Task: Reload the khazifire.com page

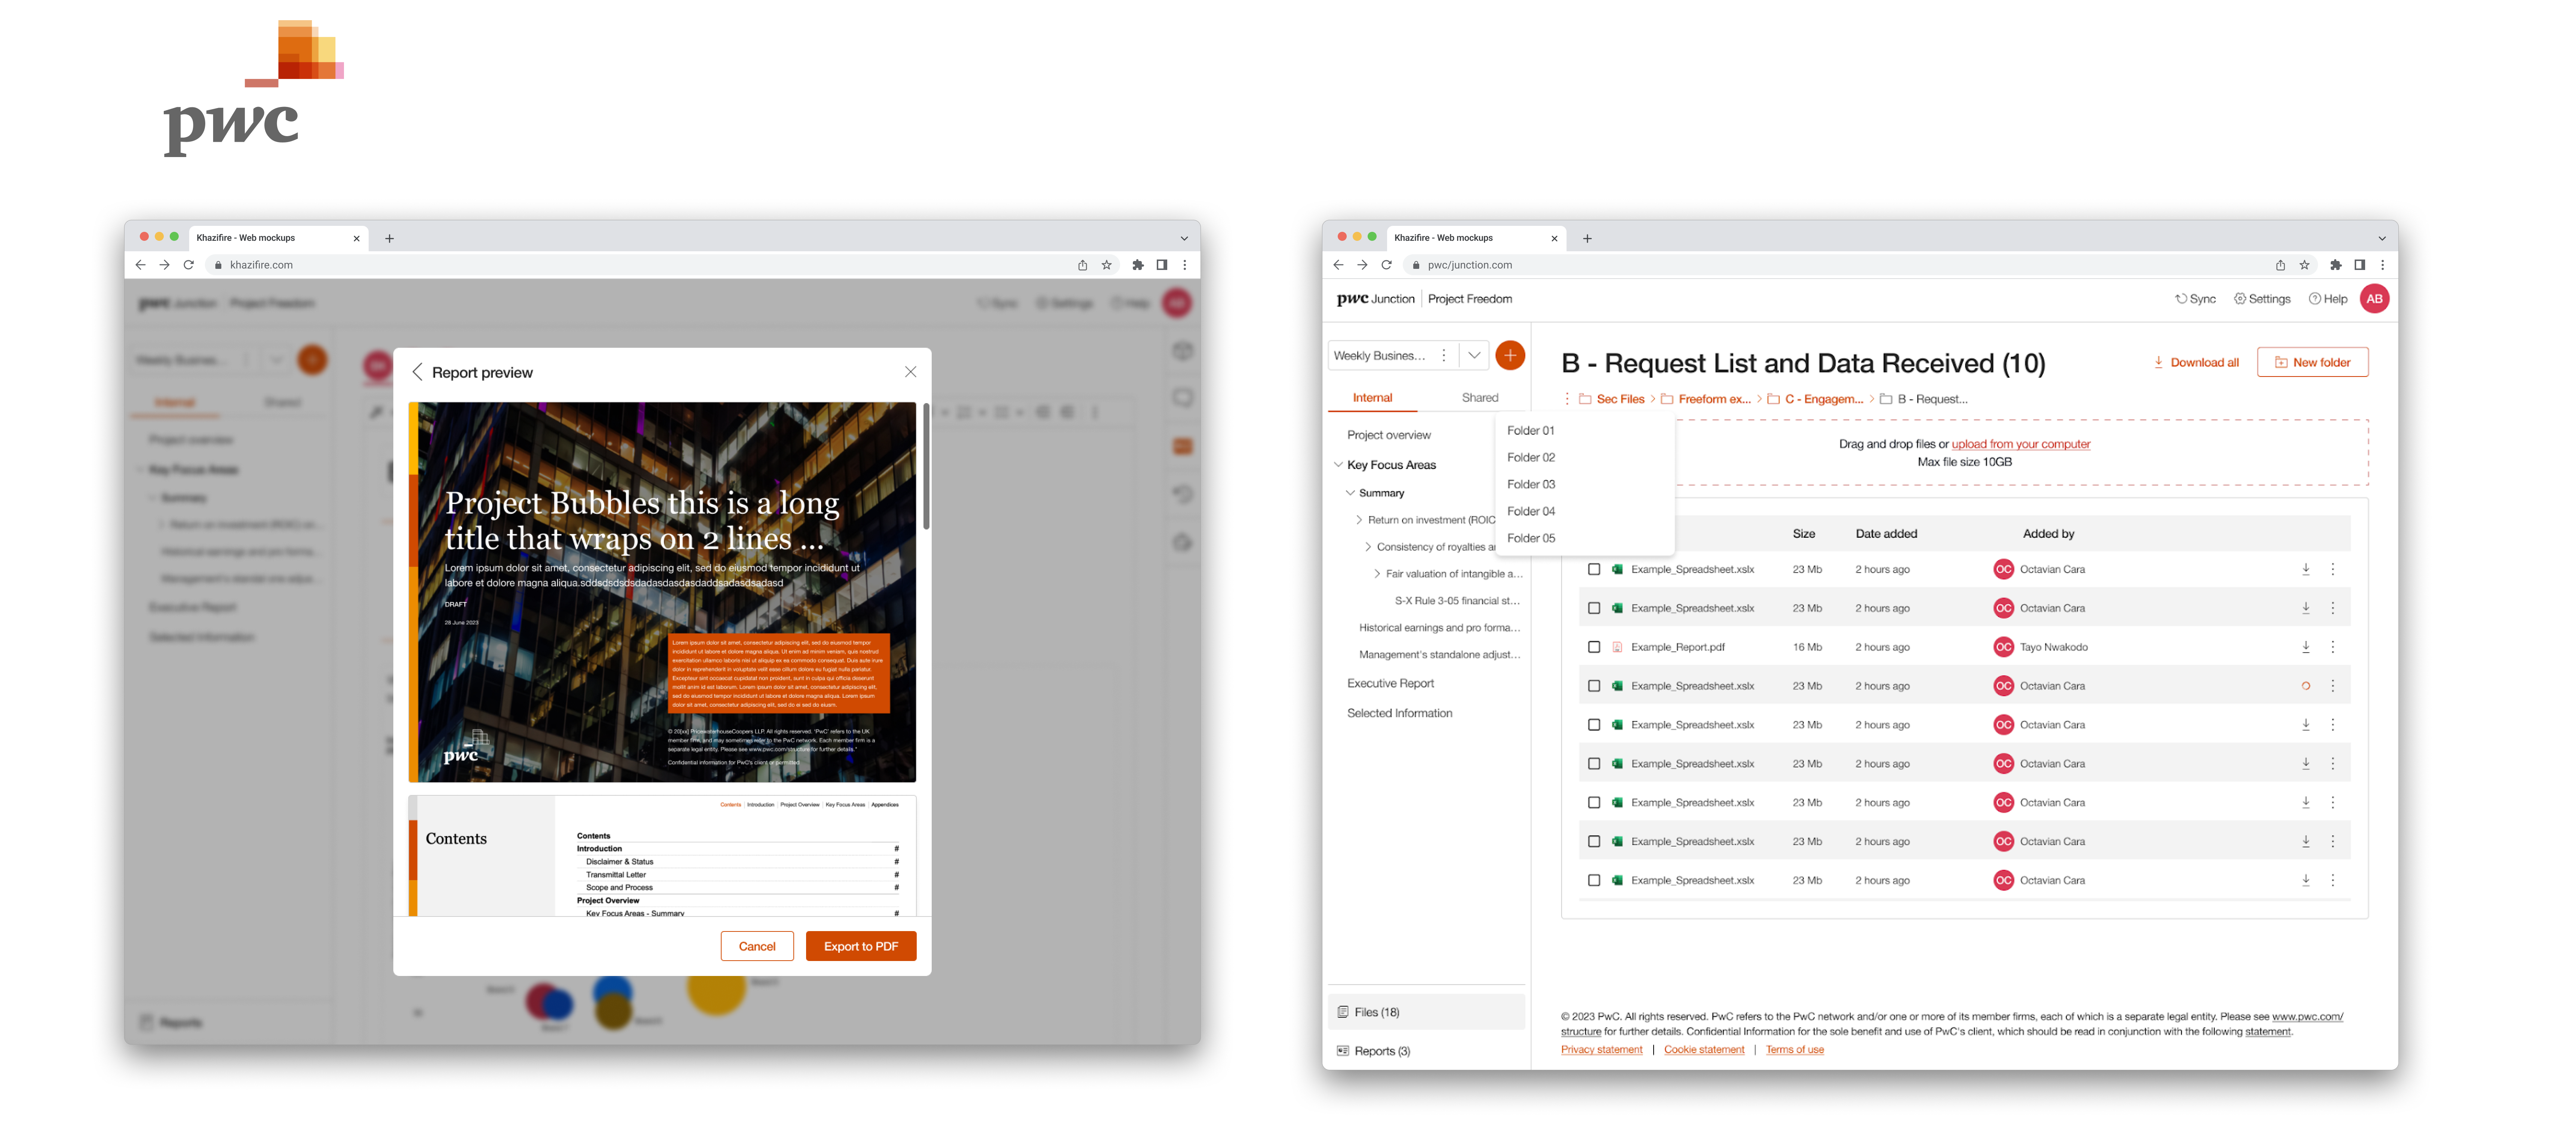Action: pyautogui.click(x=188, y=265)
